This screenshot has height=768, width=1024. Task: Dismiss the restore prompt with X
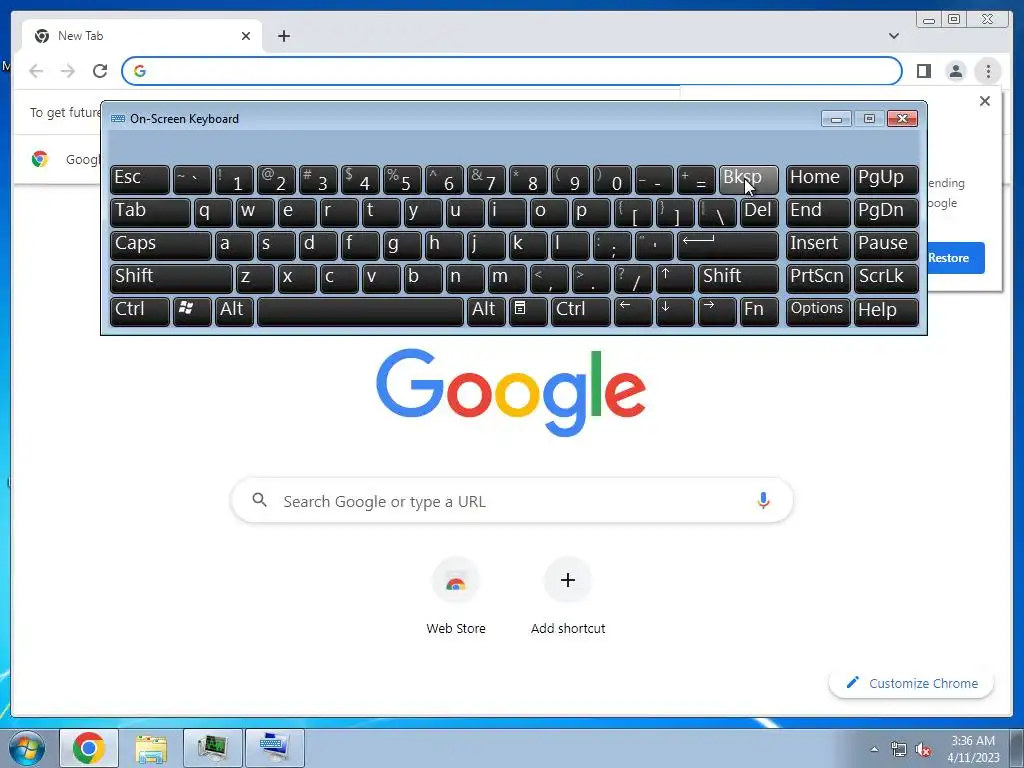click(985, 101)
